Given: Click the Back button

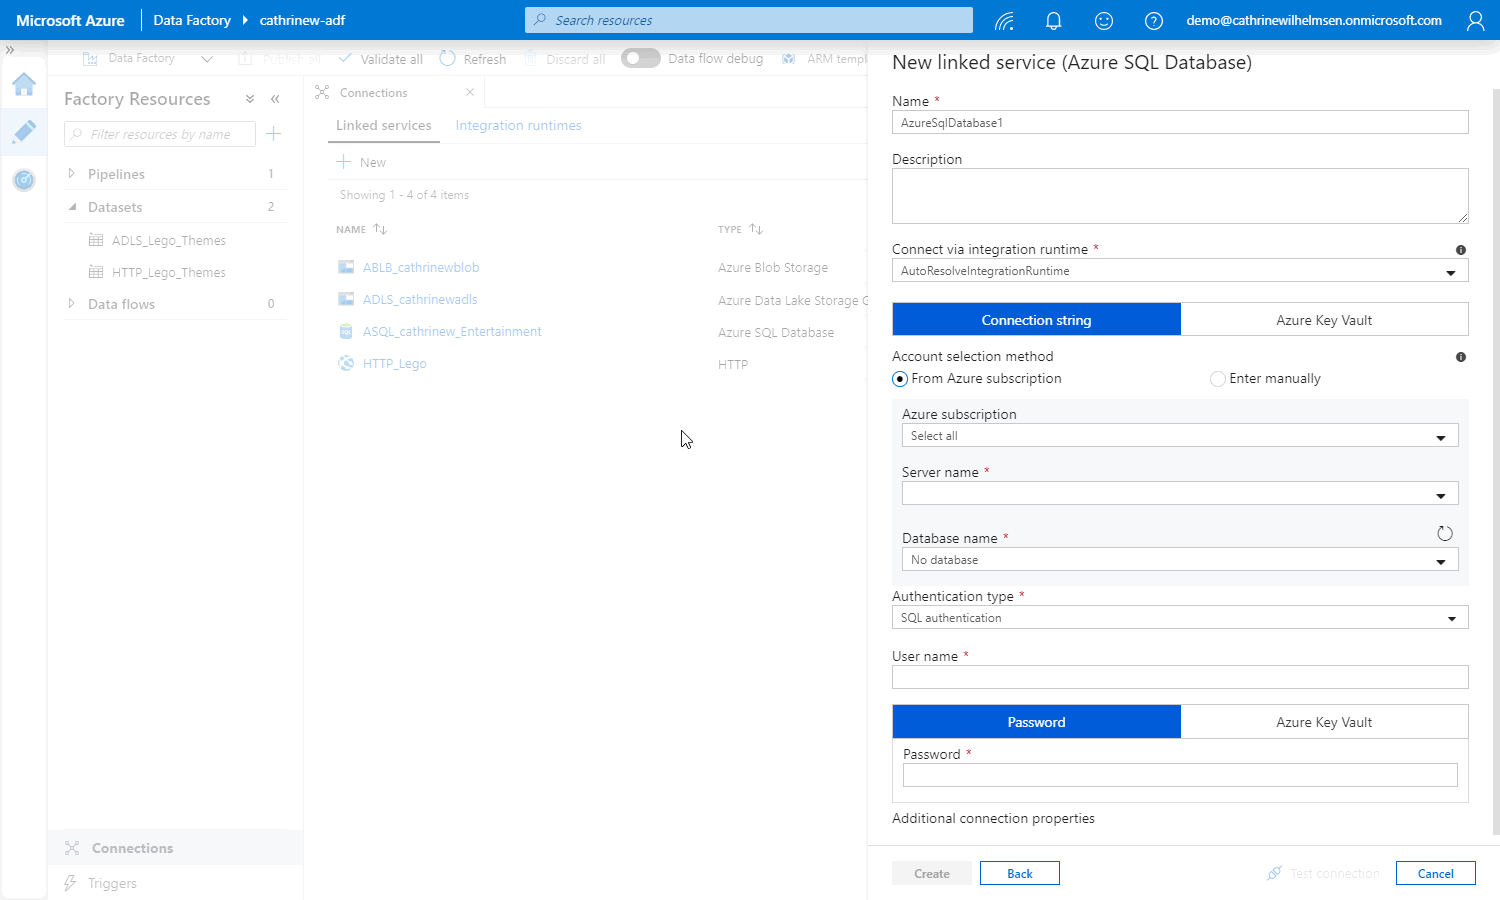Looking at the screenshot, I should pos(1019,873).
